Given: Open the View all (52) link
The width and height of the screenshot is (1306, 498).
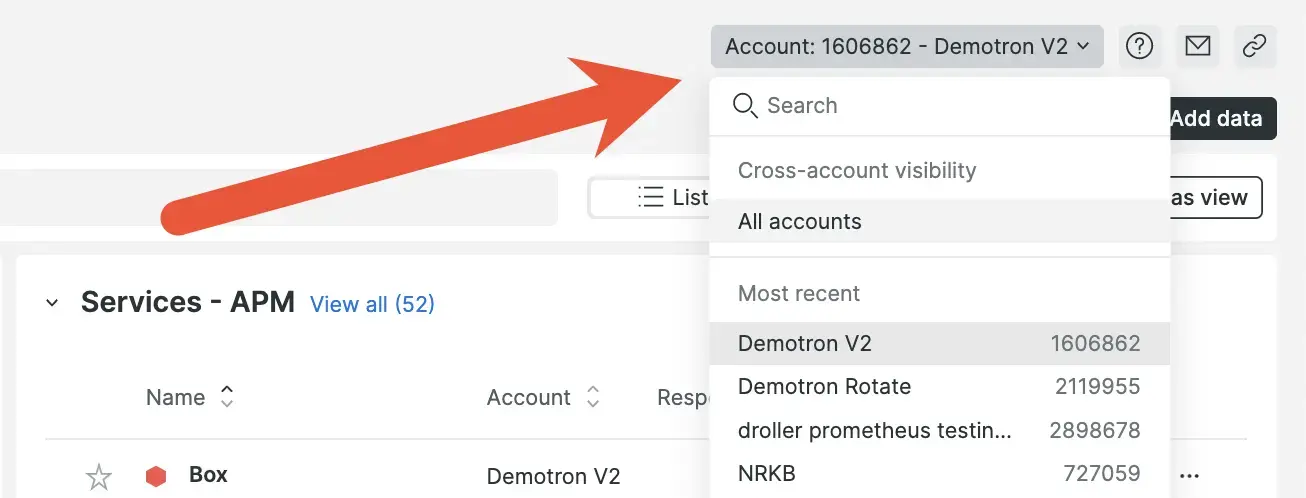Looking at the screenshot, I should tap(372, 304).
